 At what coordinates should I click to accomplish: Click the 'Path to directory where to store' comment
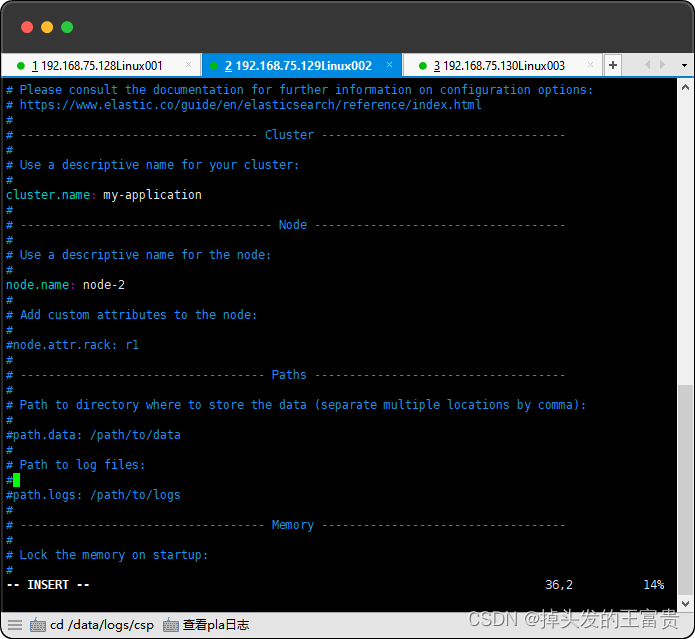click(x=296, y=405)
